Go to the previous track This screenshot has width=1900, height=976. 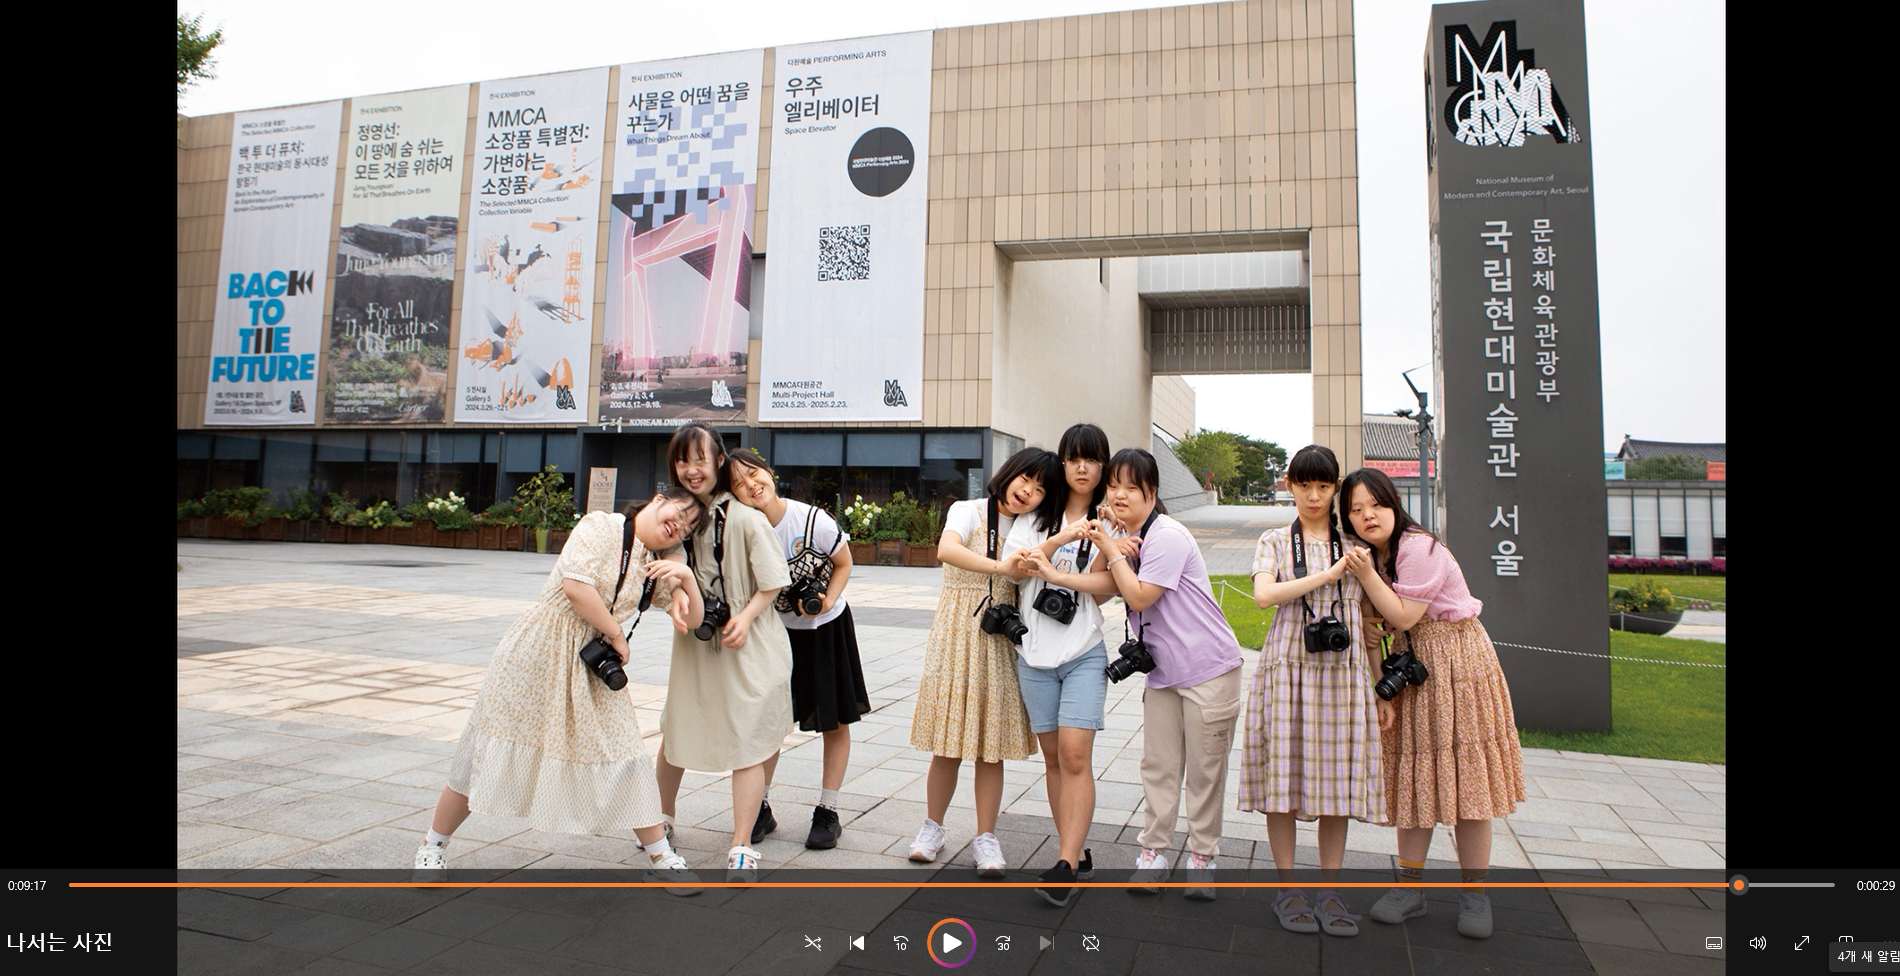(x=857, y=943)
